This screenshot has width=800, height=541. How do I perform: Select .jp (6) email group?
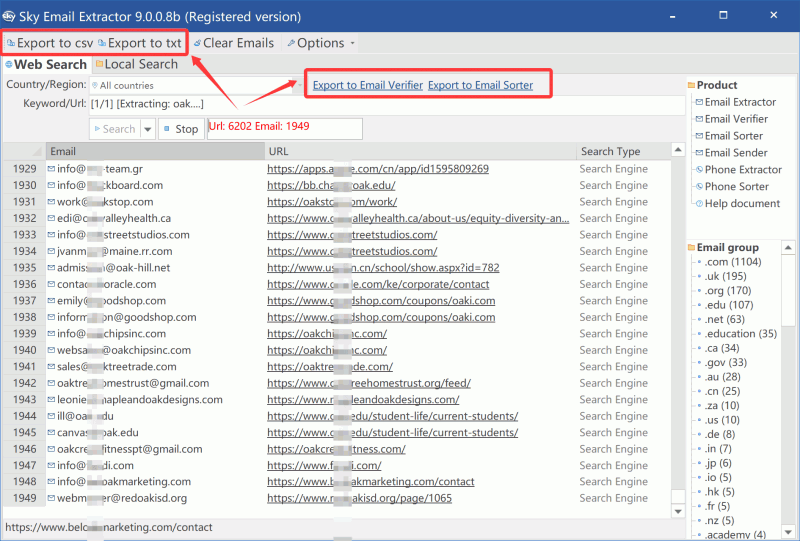coord(718,463)
